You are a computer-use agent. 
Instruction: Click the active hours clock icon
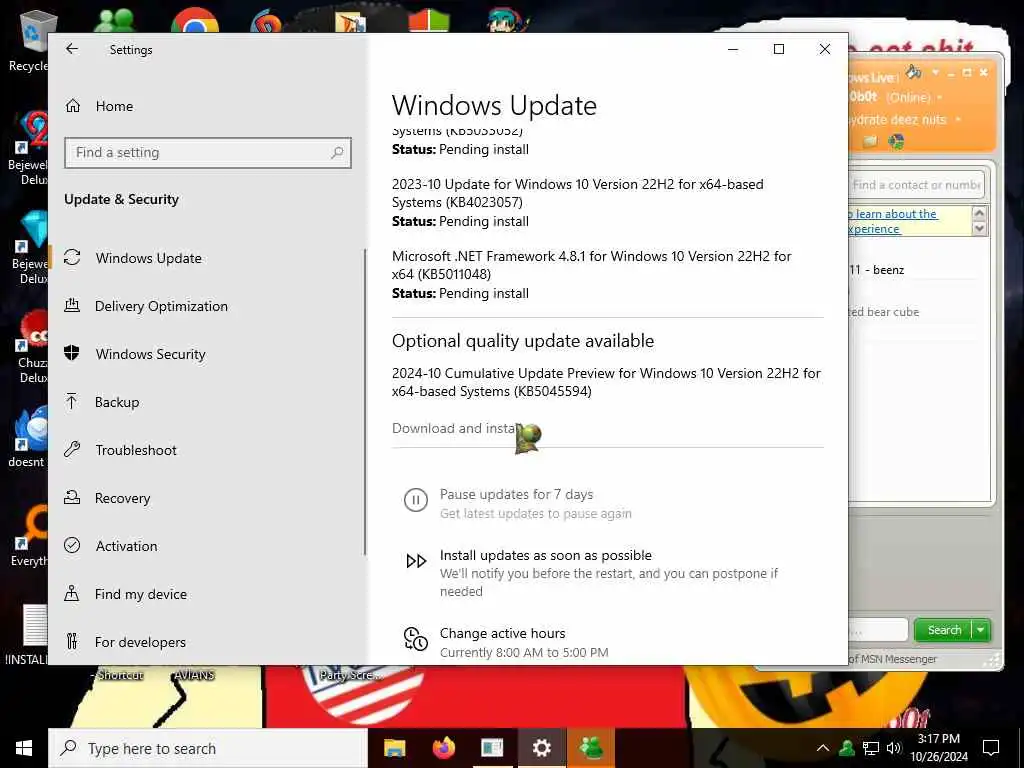pyautogui.click(x=415, y=639)
